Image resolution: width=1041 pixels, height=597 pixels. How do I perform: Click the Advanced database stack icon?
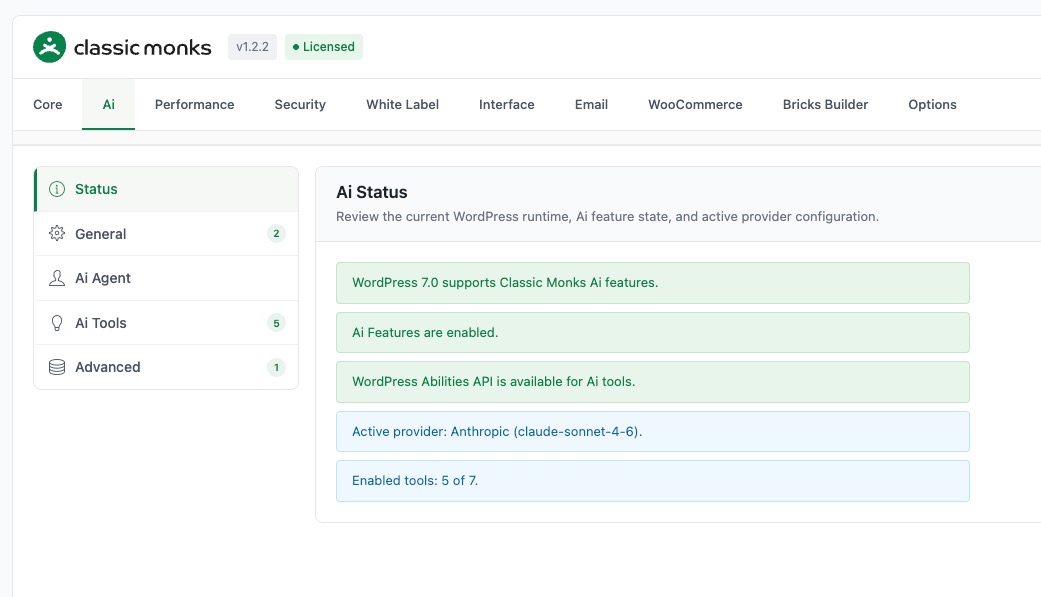[57, 367]
